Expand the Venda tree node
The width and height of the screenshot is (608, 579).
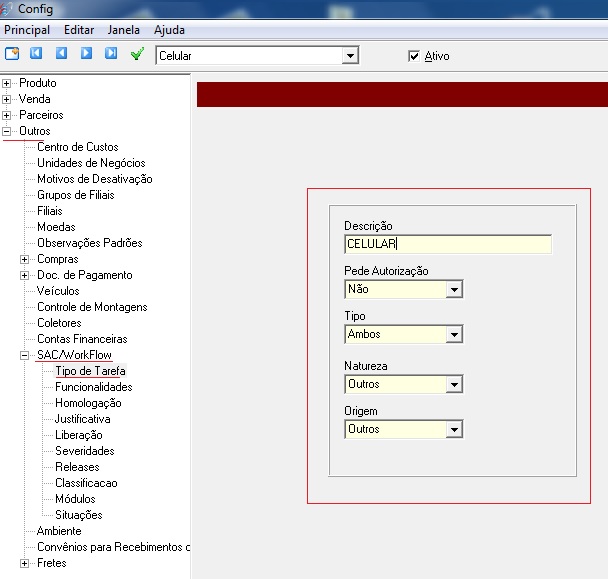6,99
